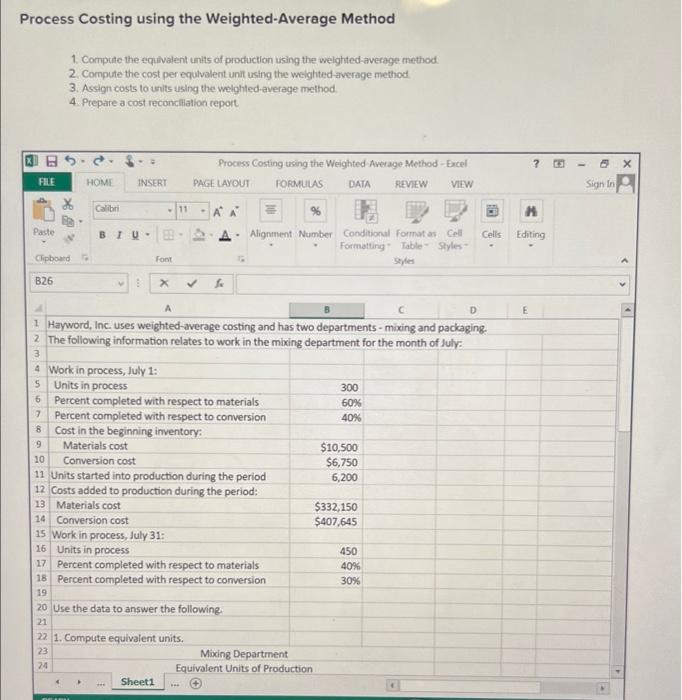This screenshot has height=700, width=682.
Task: Activate the Format Painter brush icon
Action: point(68,238)
